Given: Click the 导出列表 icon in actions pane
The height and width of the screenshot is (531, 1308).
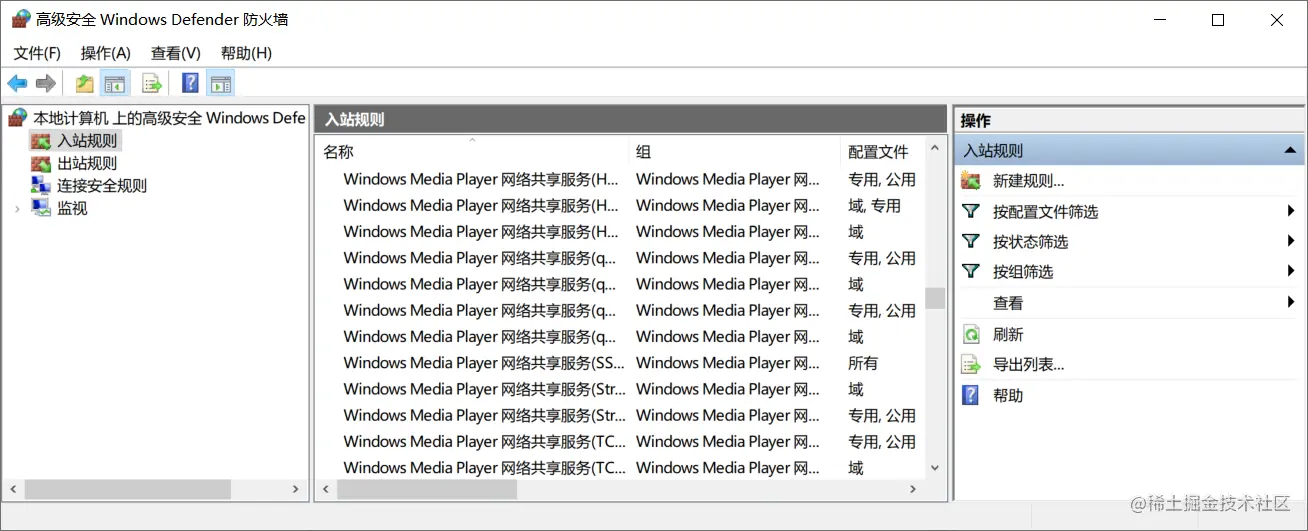Looking at the screenshot, I should coord(971,364).
